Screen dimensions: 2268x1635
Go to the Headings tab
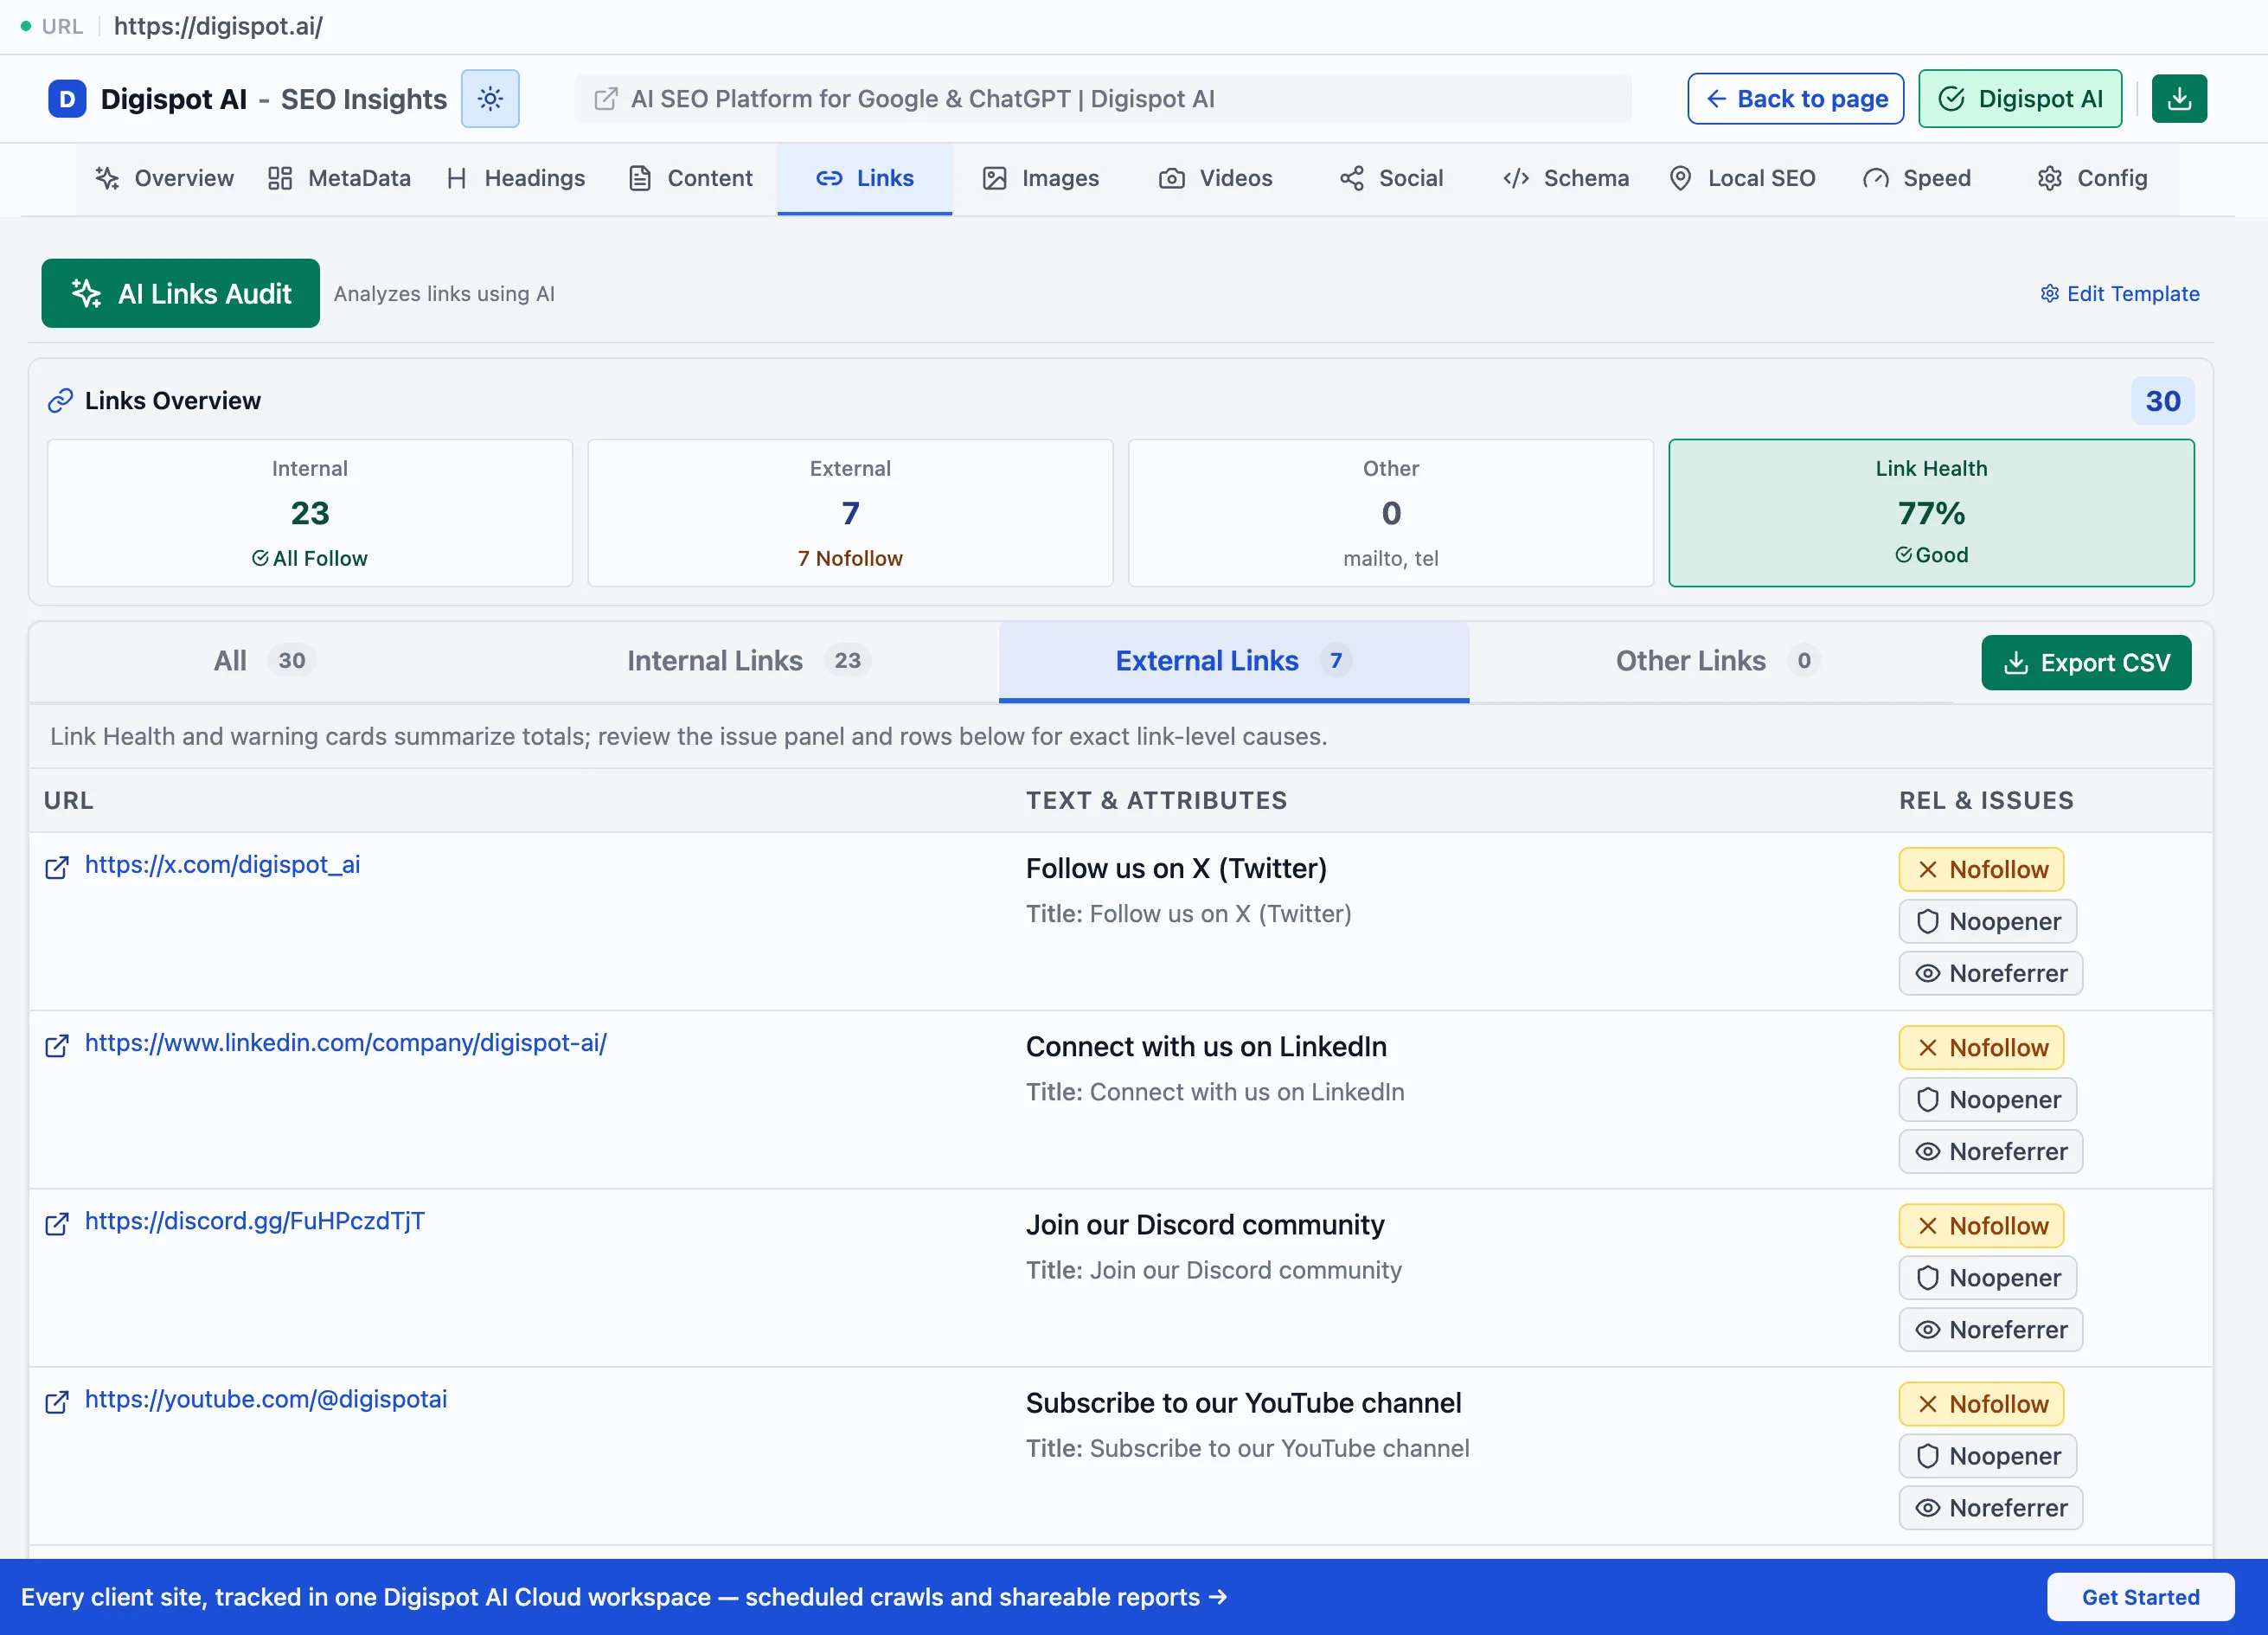[516, 178]
